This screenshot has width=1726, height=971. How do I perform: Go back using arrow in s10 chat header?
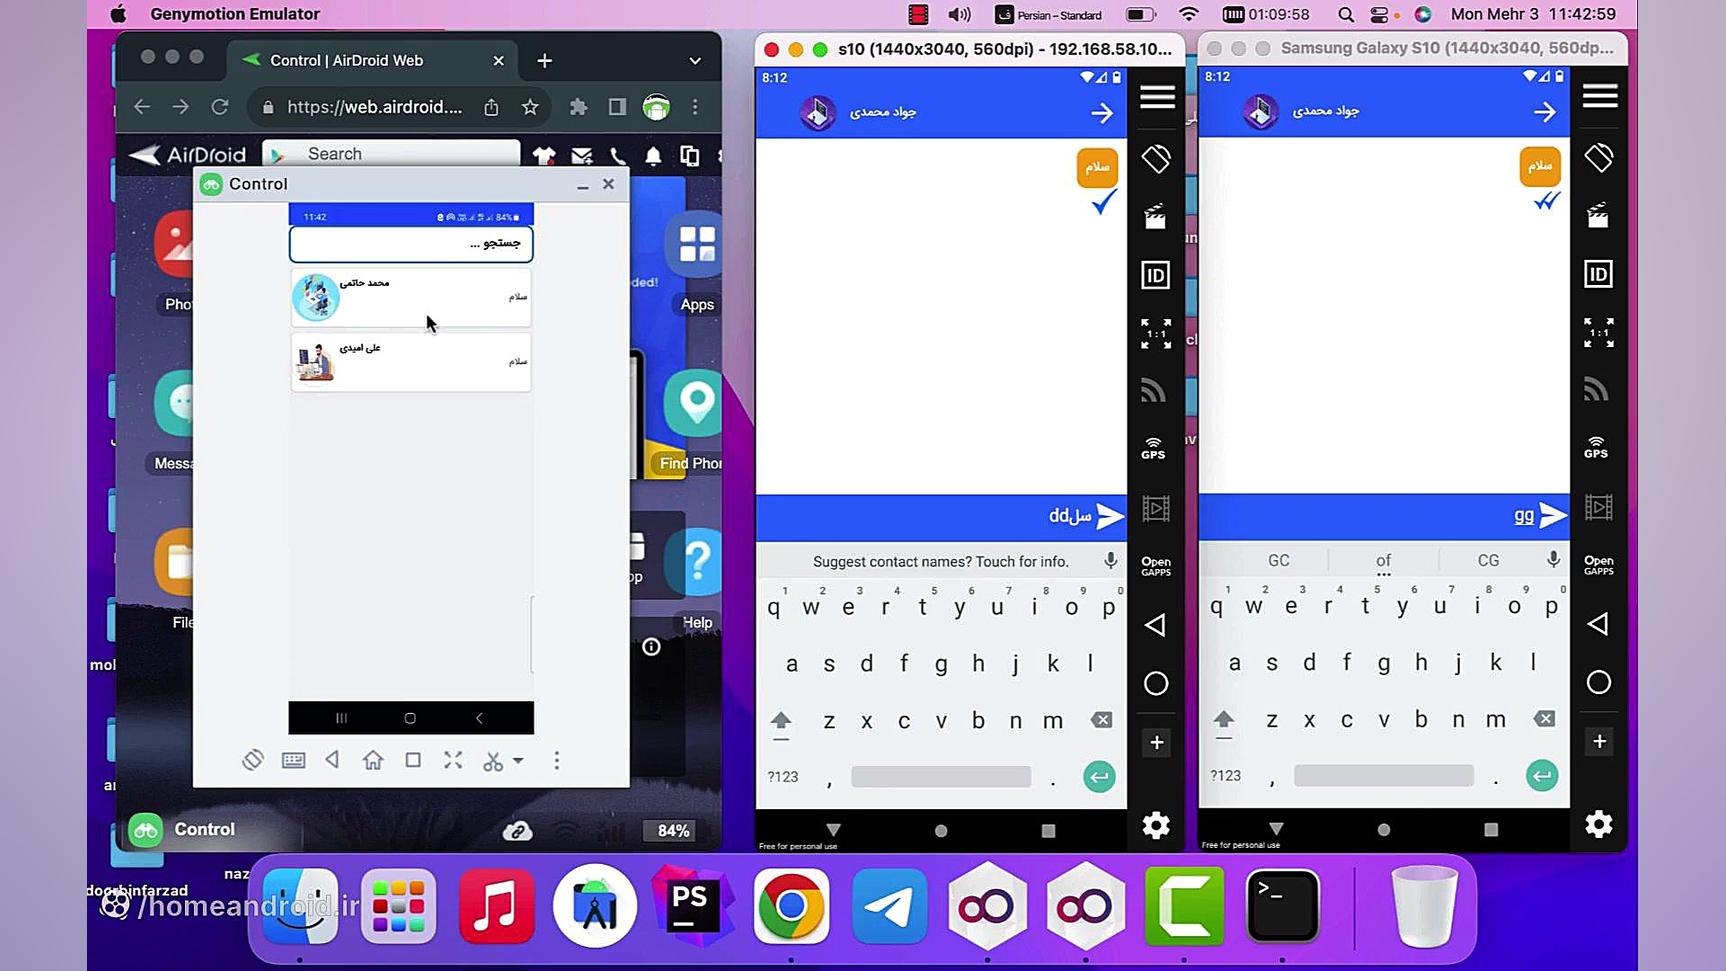[x=1101, y=113]
